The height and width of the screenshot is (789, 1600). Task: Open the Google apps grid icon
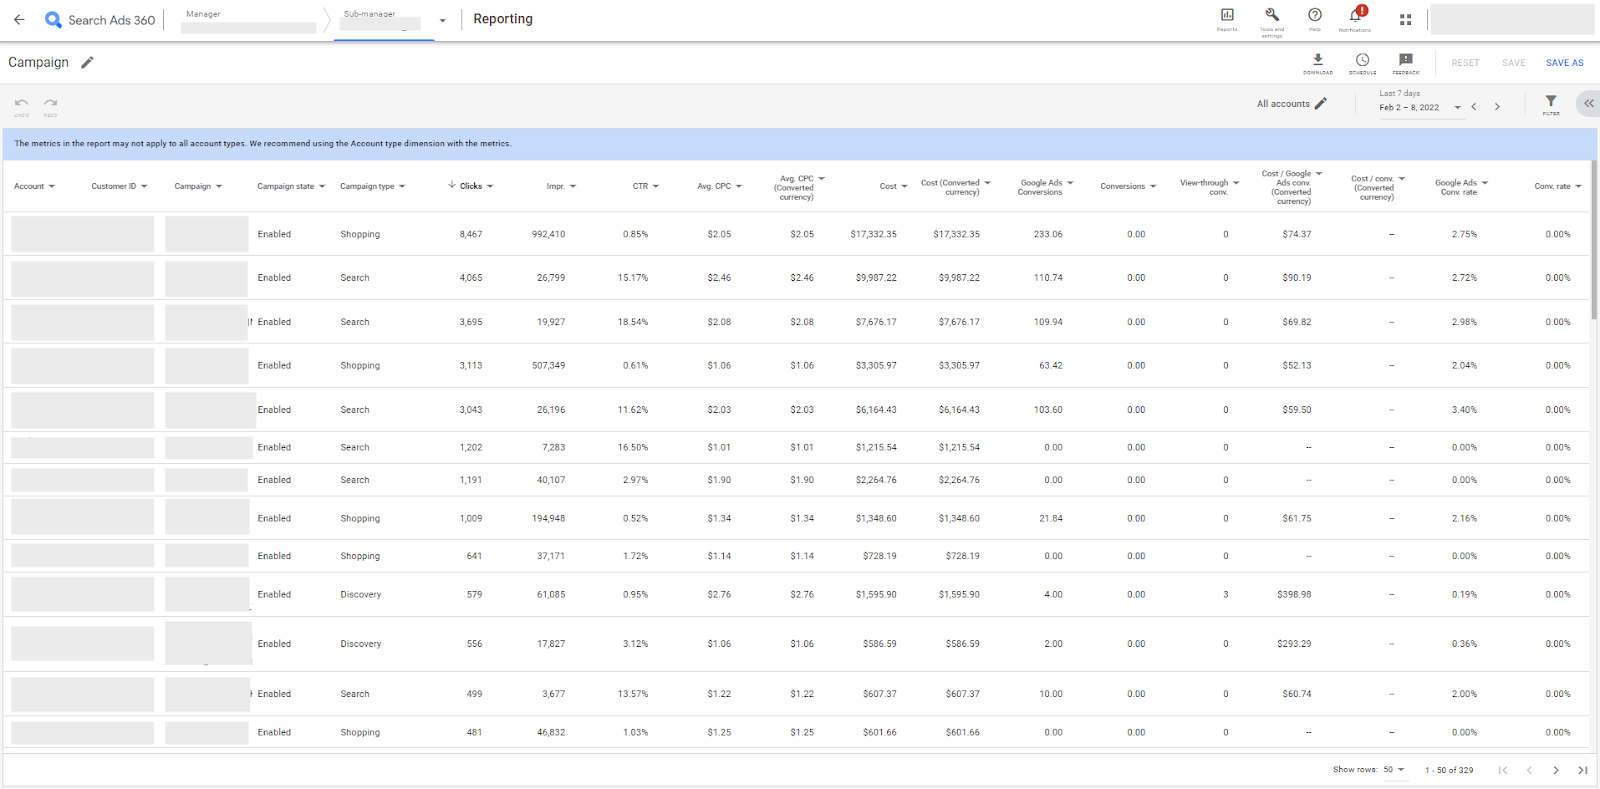1405,20
